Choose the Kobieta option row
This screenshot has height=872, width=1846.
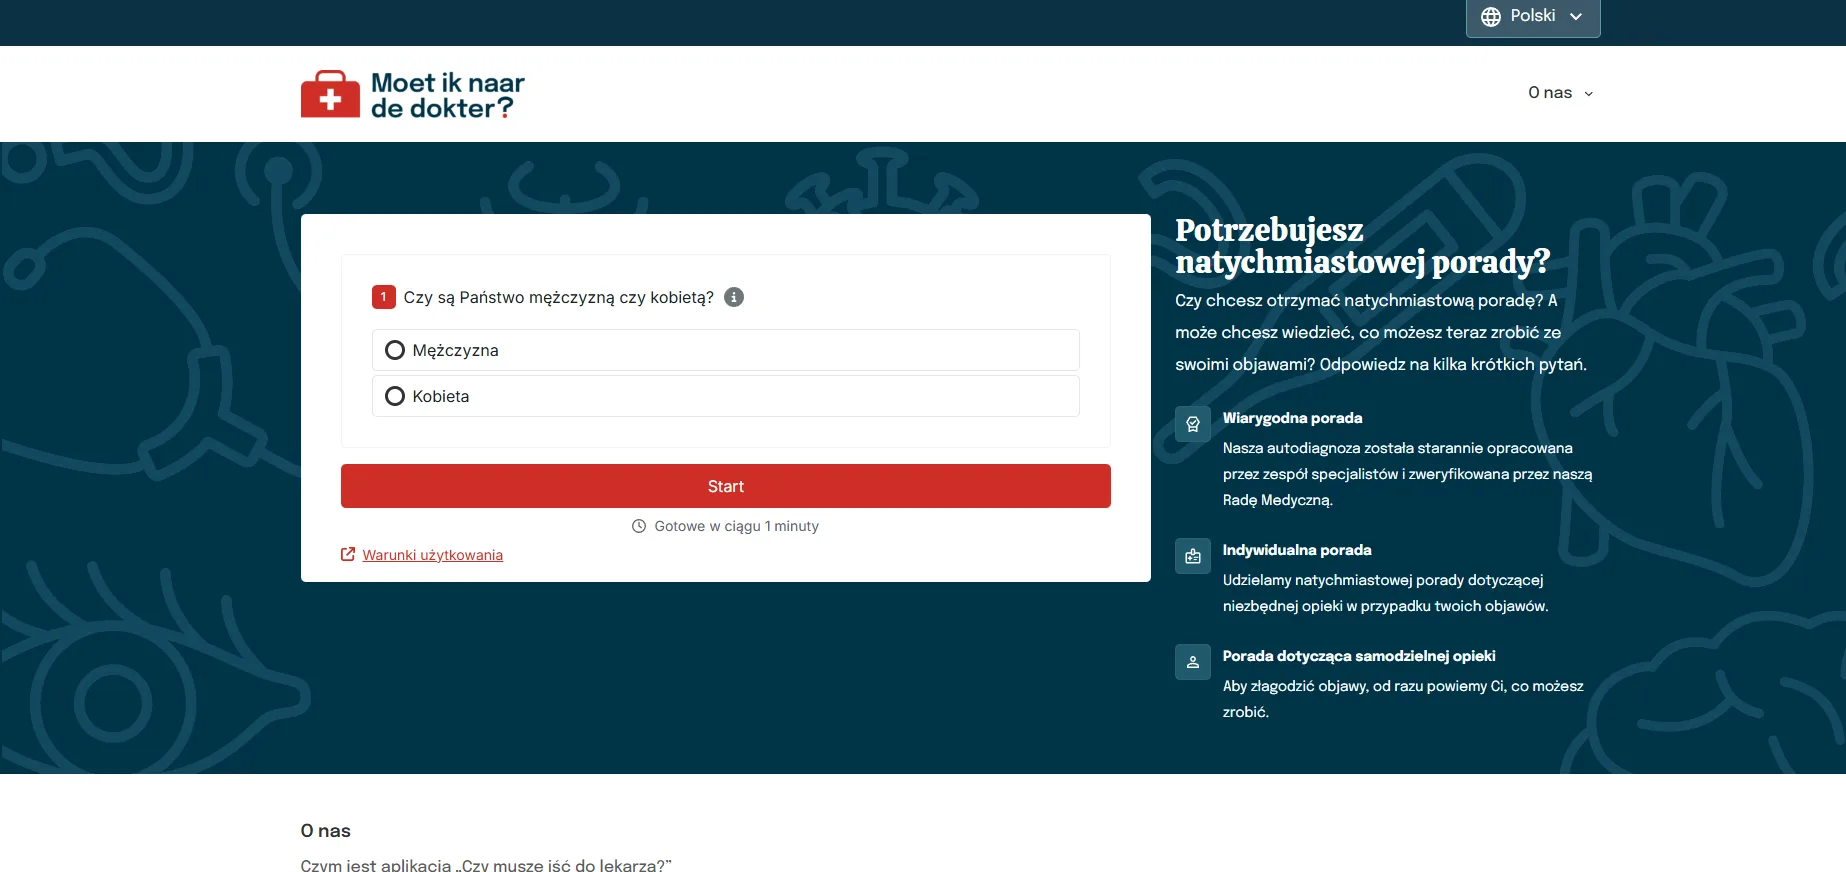725,396
